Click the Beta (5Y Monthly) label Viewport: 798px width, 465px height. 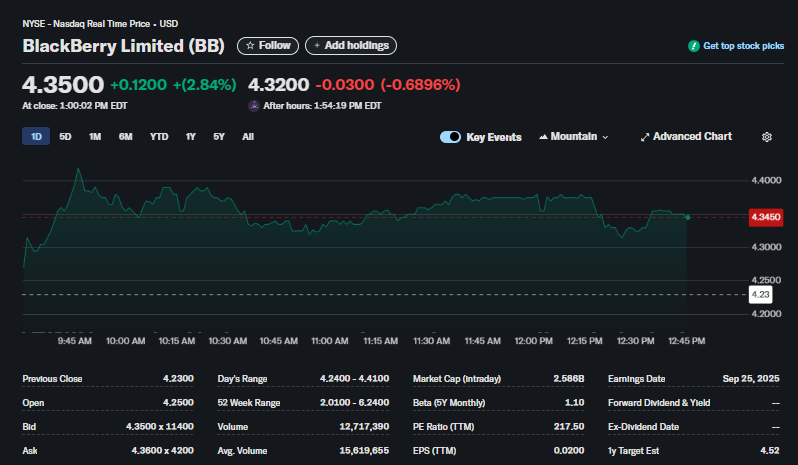(449, 402)
